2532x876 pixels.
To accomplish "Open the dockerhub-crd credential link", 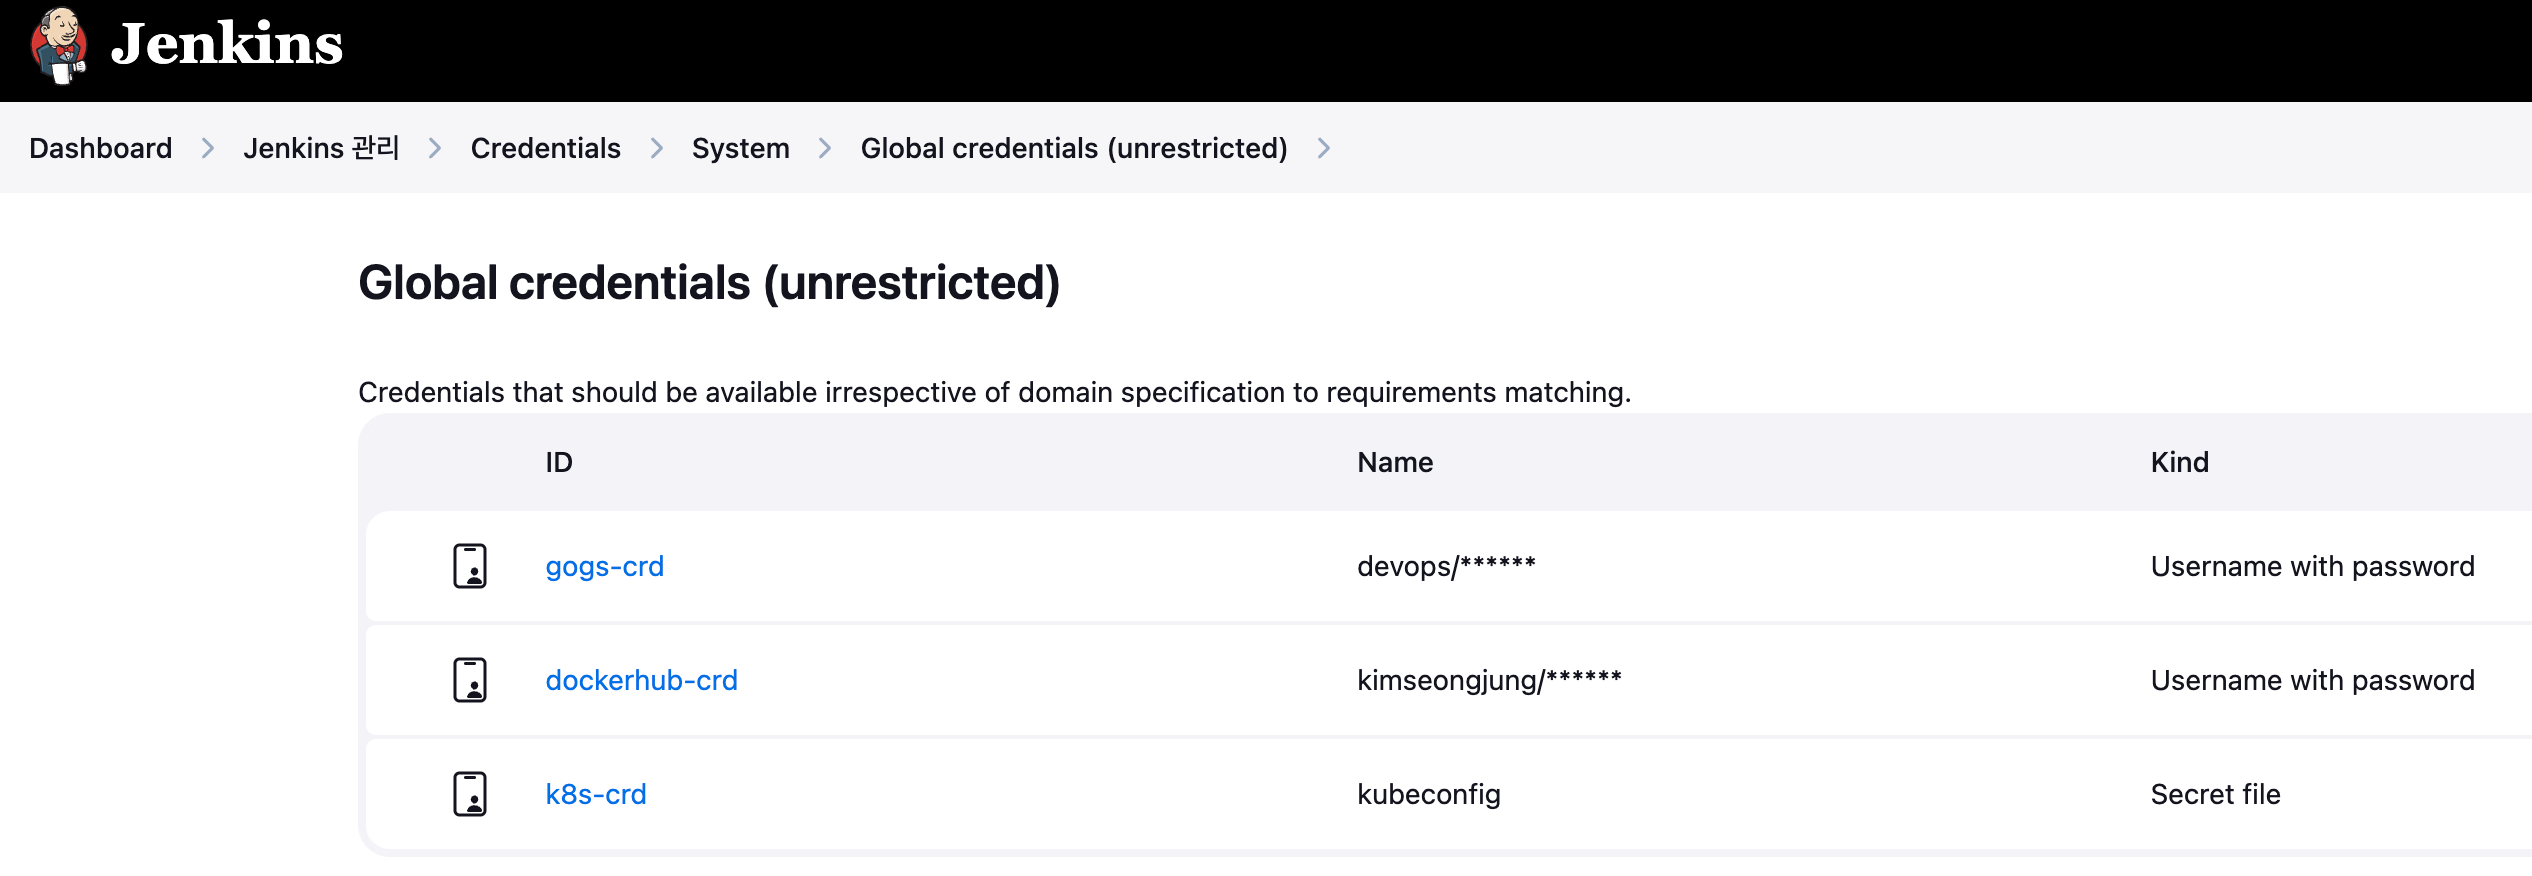I will pos(642,680).
